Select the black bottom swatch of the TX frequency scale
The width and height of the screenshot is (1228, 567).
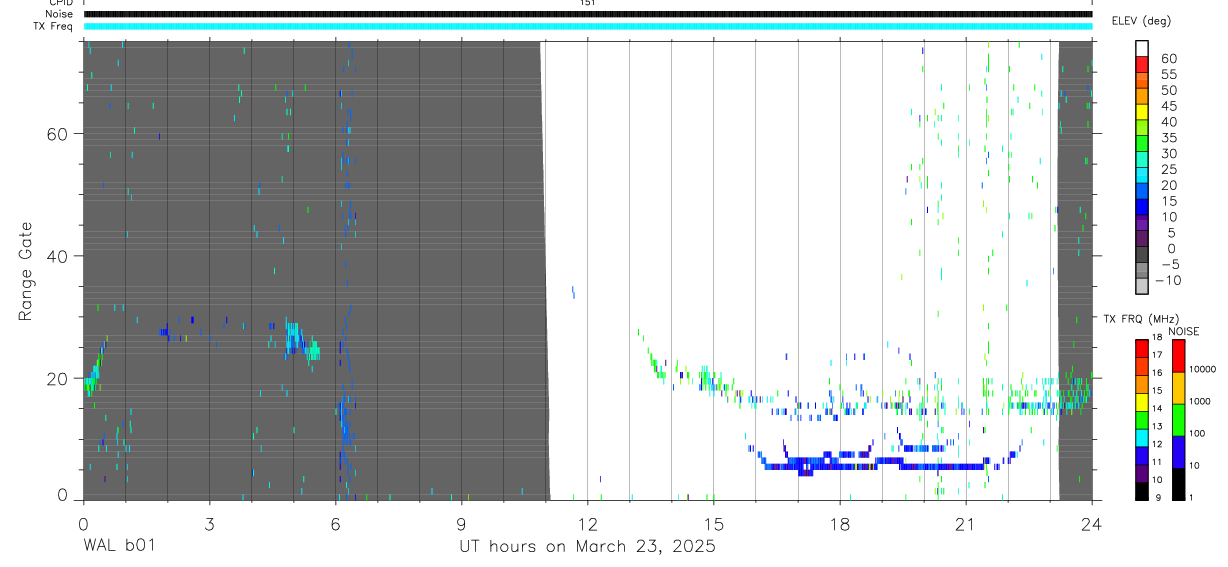(x=1142, y=490)
